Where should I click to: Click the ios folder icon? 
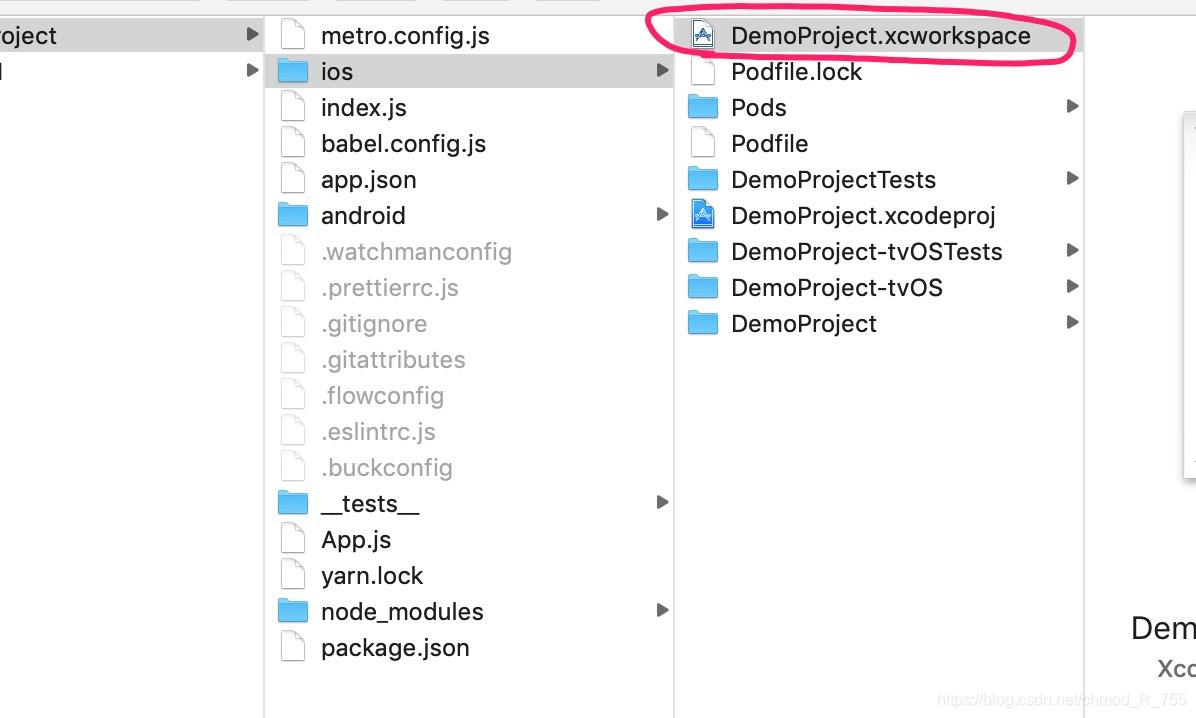coord(293,71)
